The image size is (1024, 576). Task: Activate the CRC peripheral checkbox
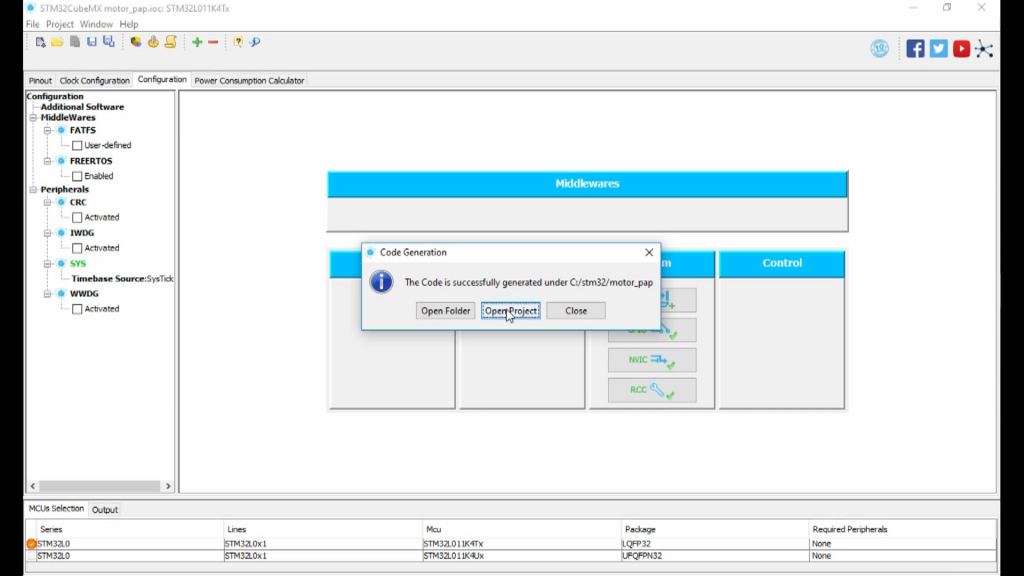point(77,217)
